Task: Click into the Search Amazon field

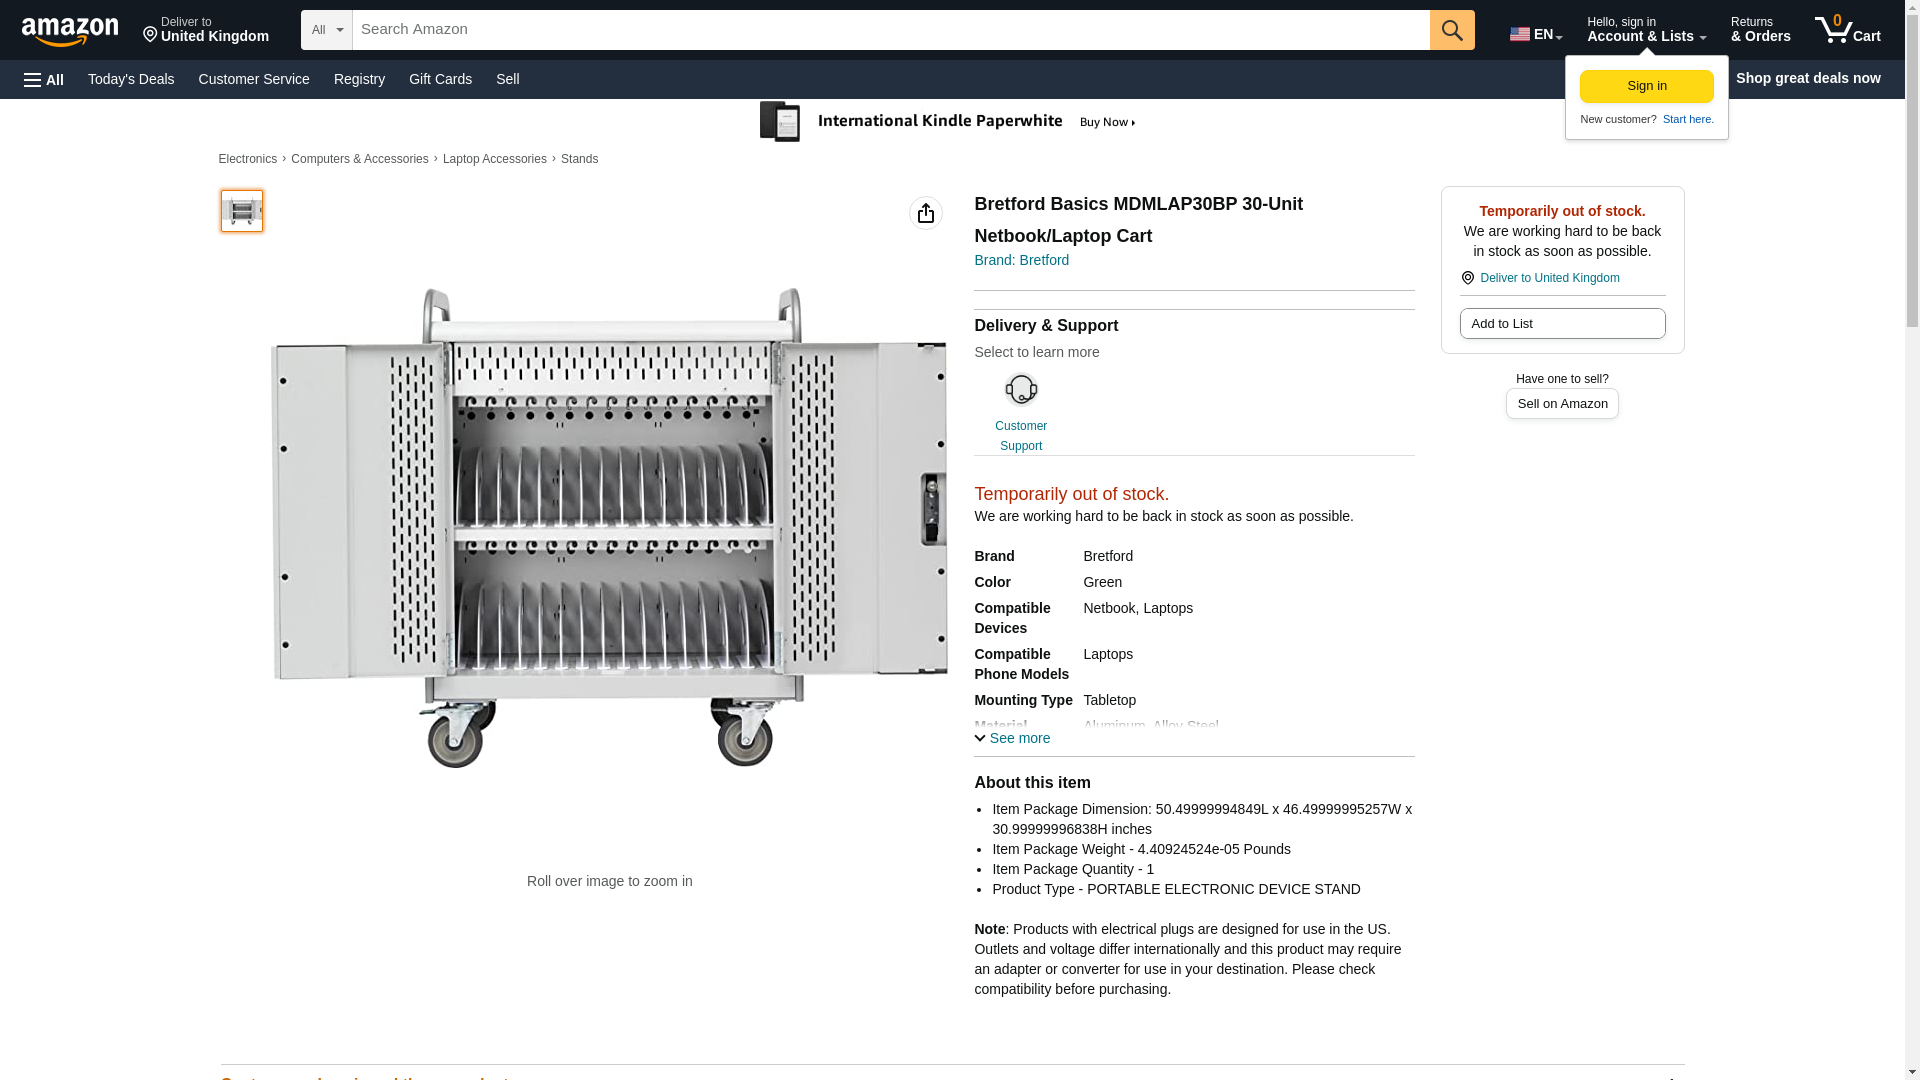Action: 890,30
